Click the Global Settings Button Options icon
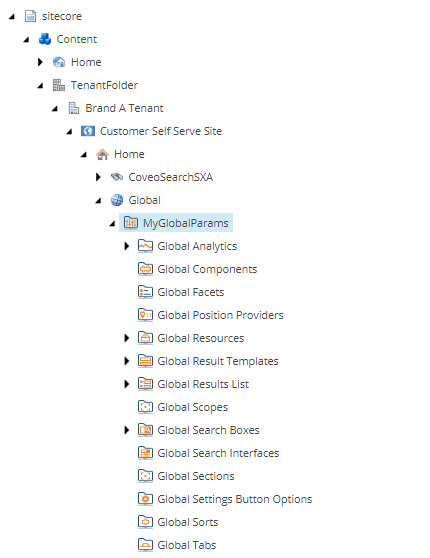 point(145,499)
